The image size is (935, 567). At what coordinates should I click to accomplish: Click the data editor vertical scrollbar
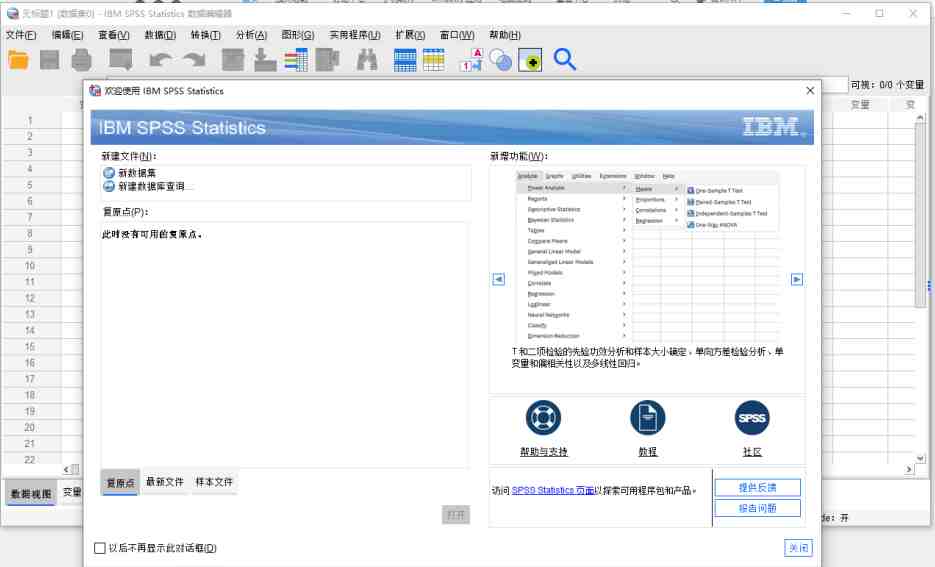tap(920, 215)
